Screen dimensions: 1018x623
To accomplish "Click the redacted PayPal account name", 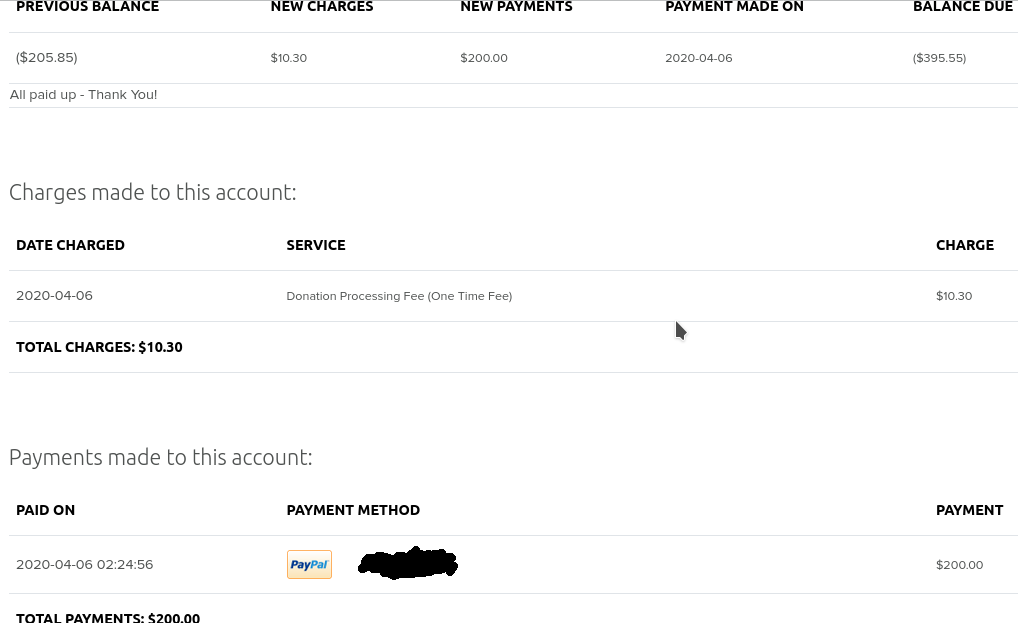I will (408, 563).
